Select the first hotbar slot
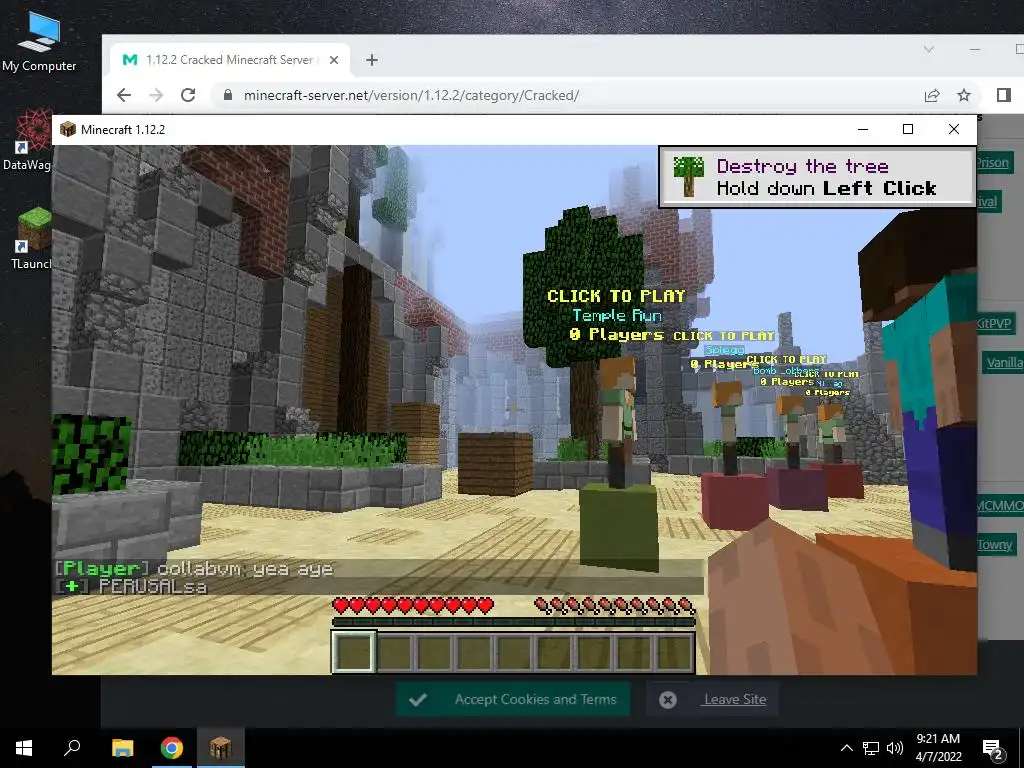This screenshot has width=1024, height=768. [354, 652]
